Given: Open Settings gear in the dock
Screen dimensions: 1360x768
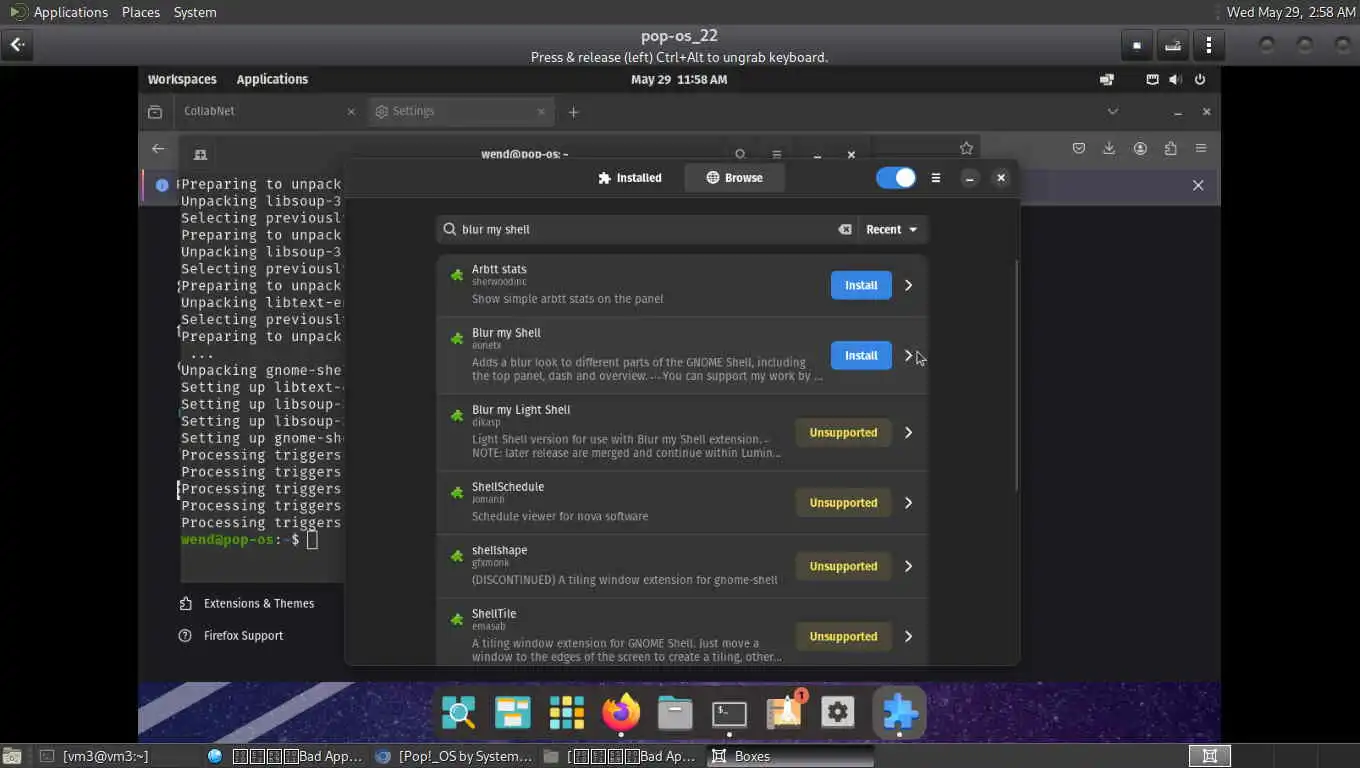Looking at the screenshot, I should (837, 712).
